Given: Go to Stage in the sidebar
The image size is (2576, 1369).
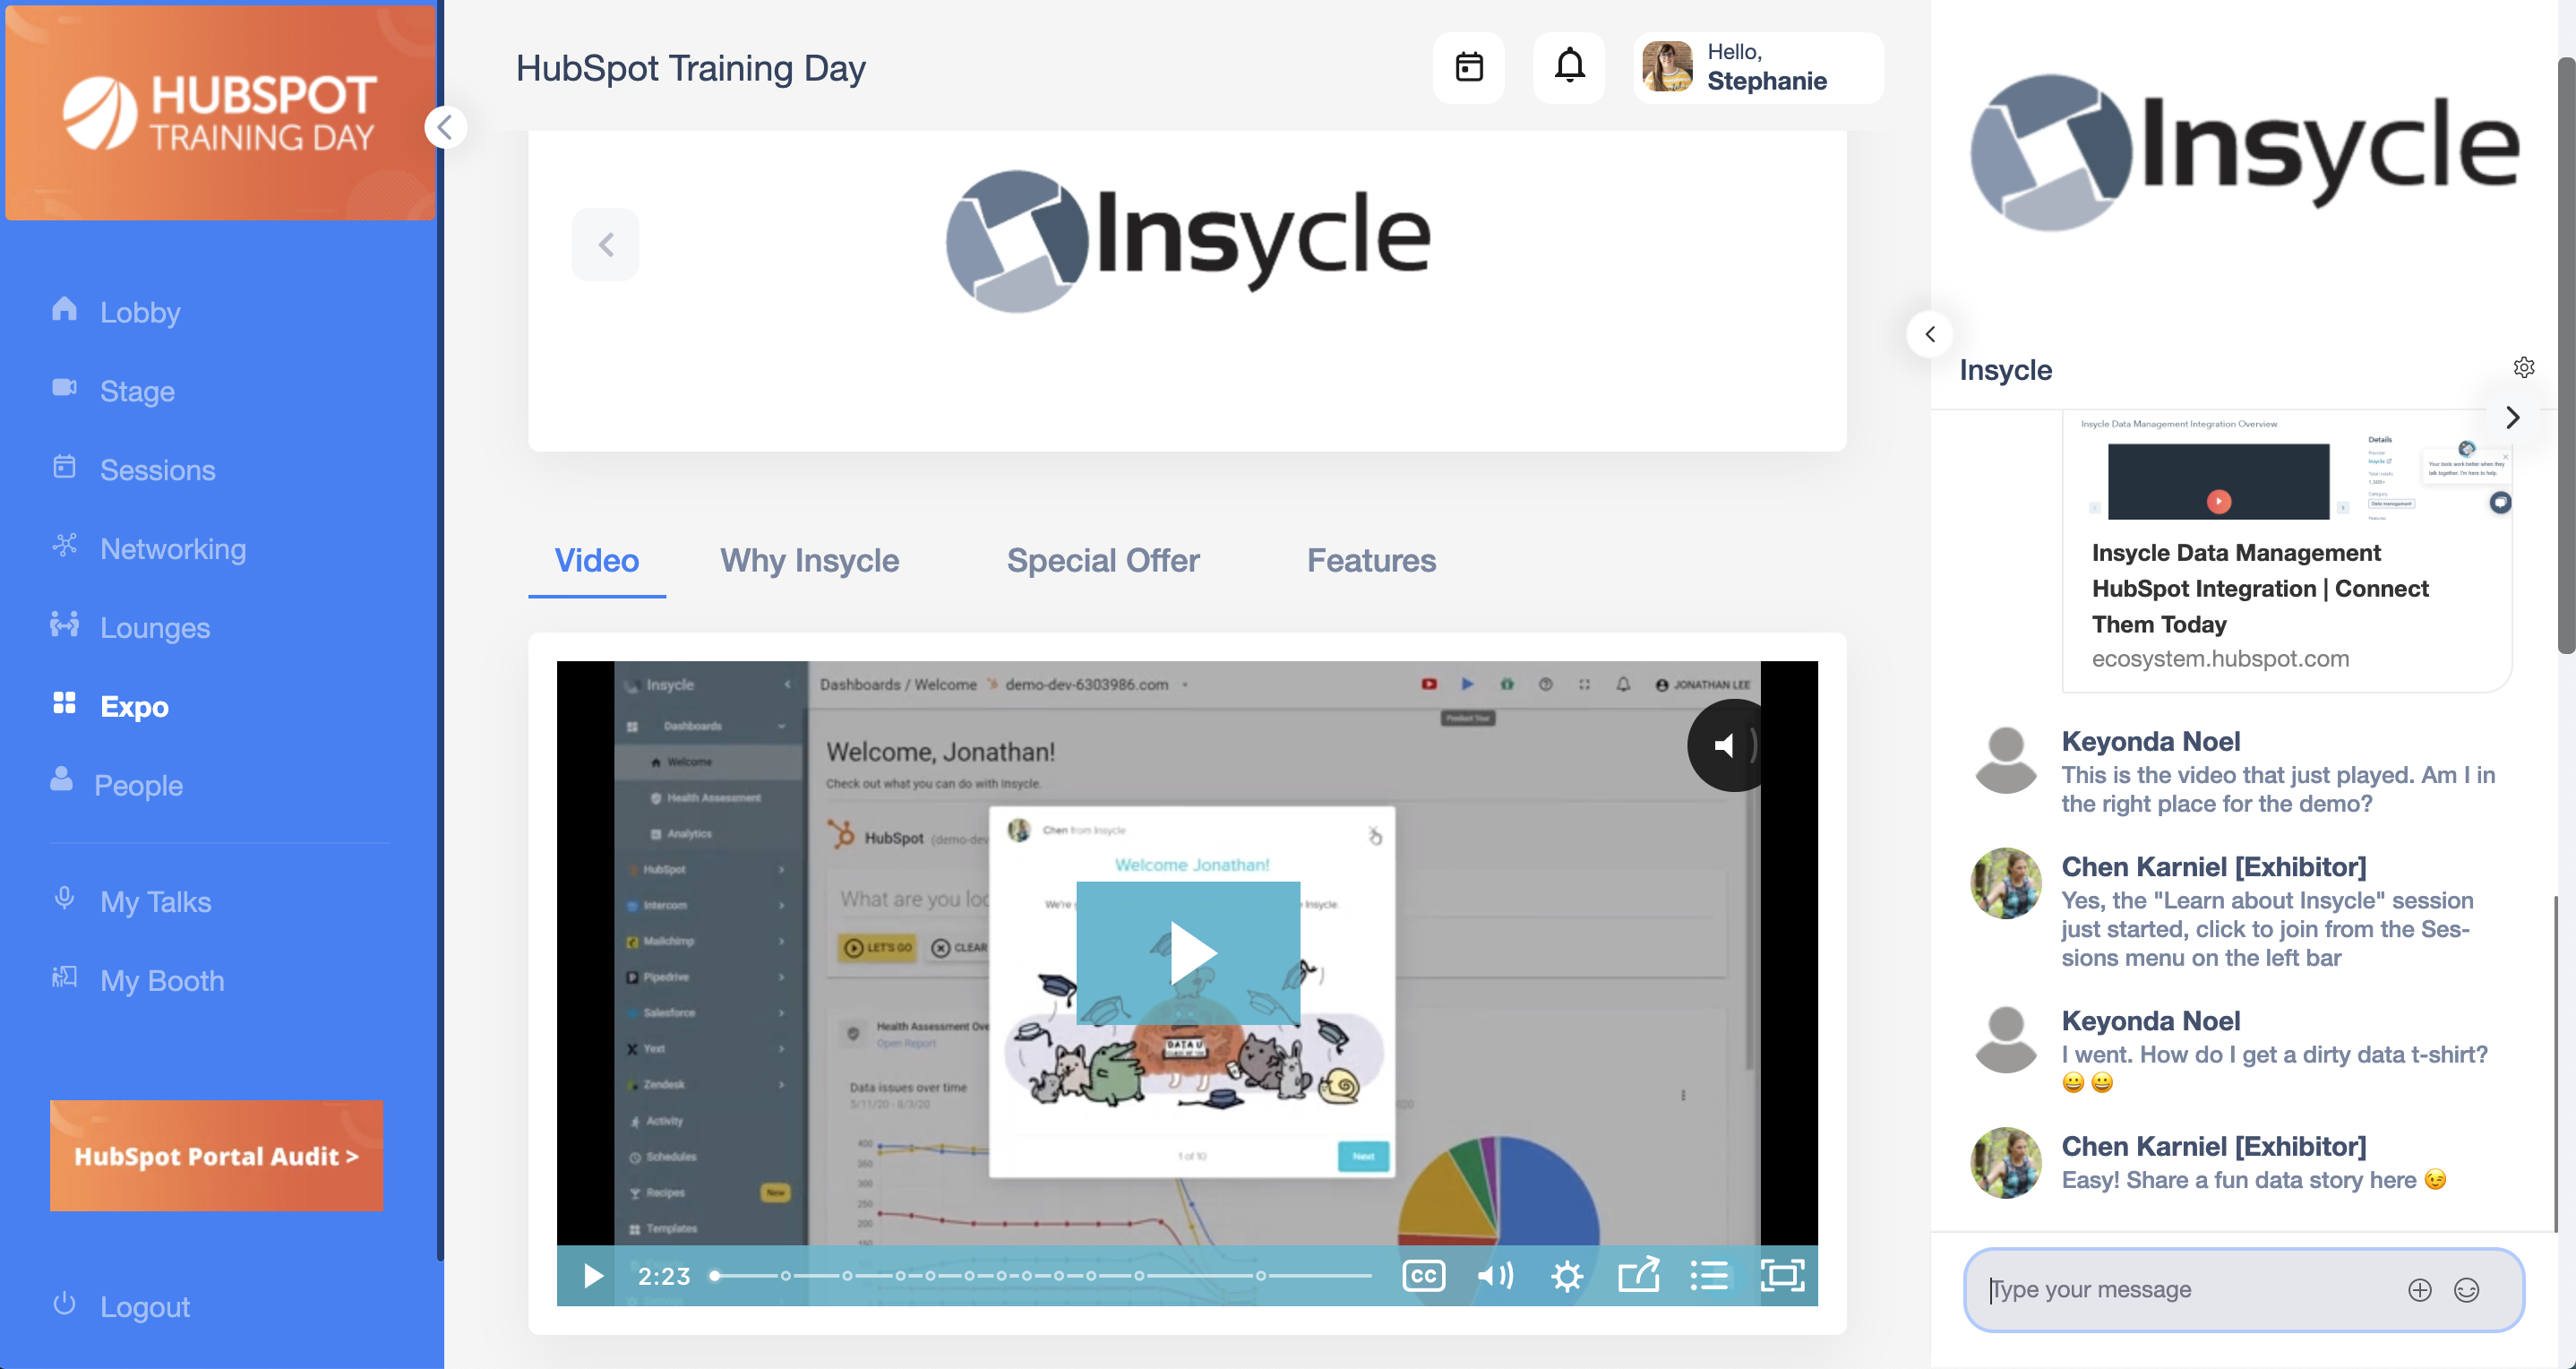Looking at the screenshot, I should click(113, 391).
